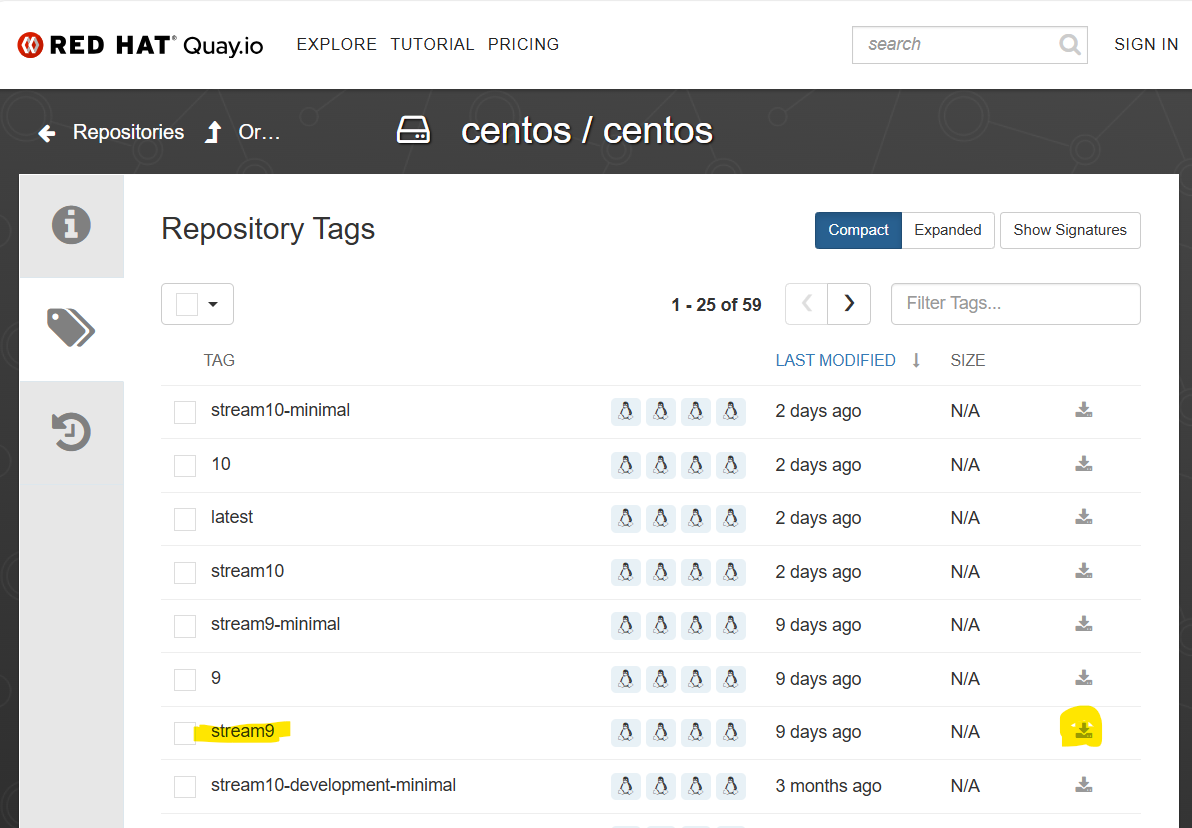Open the Explore menu
The image size is (1192, 828).
[337, 45]
